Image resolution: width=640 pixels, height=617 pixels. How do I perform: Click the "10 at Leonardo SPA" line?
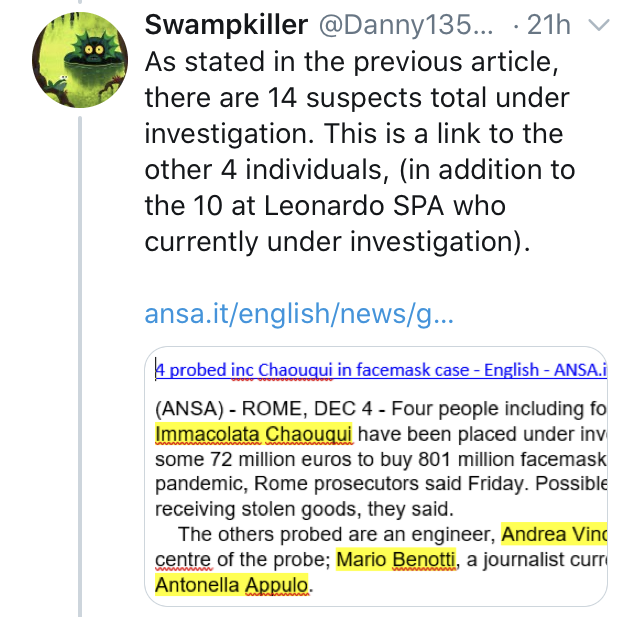(325, 206)
